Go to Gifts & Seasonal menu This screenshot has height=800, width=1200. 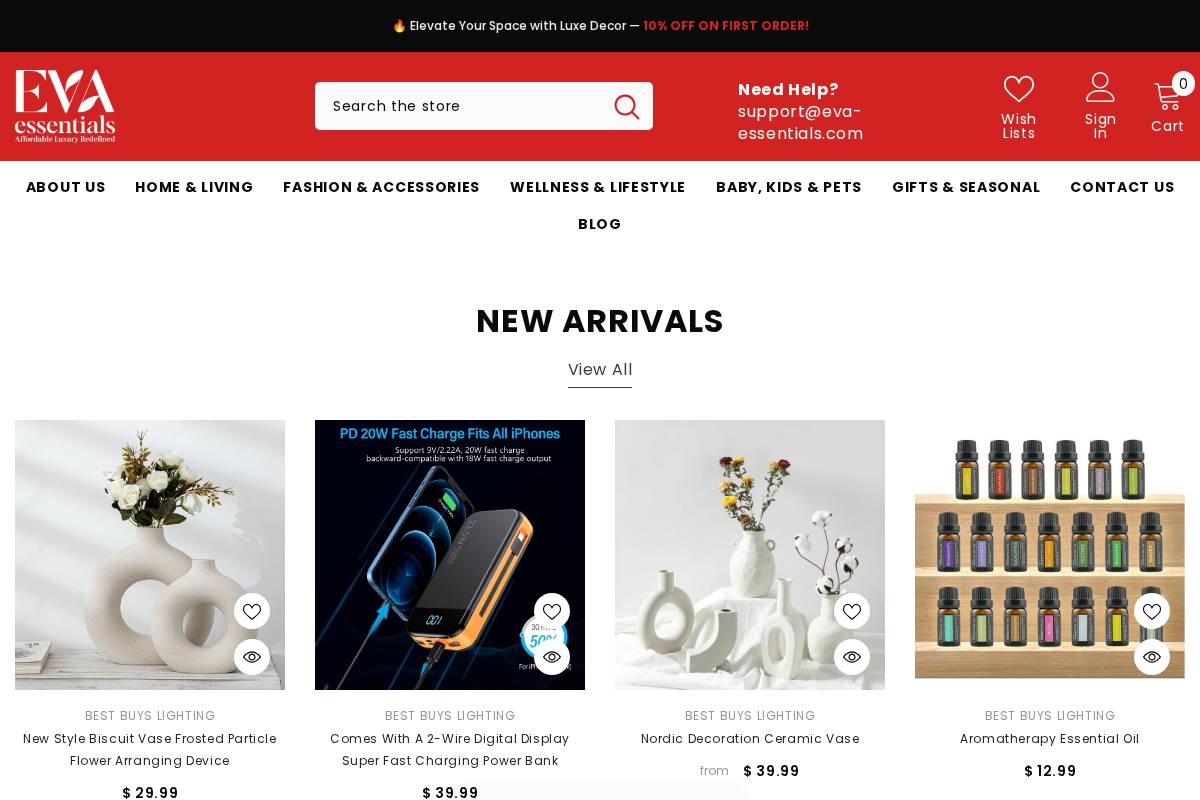click(x=966, y=187)
